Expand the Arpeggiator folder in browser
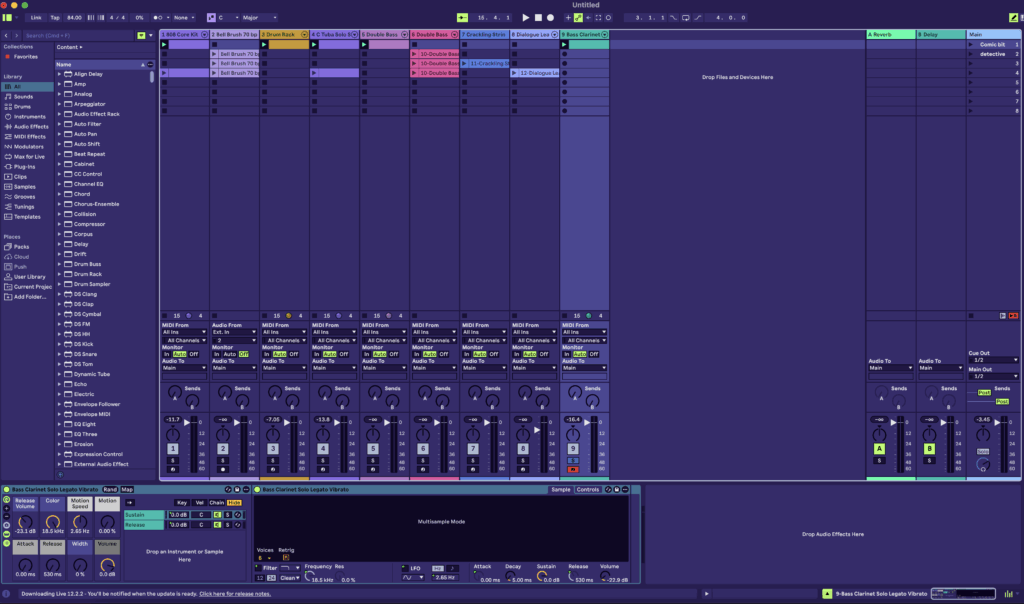 tap(59, 104)
